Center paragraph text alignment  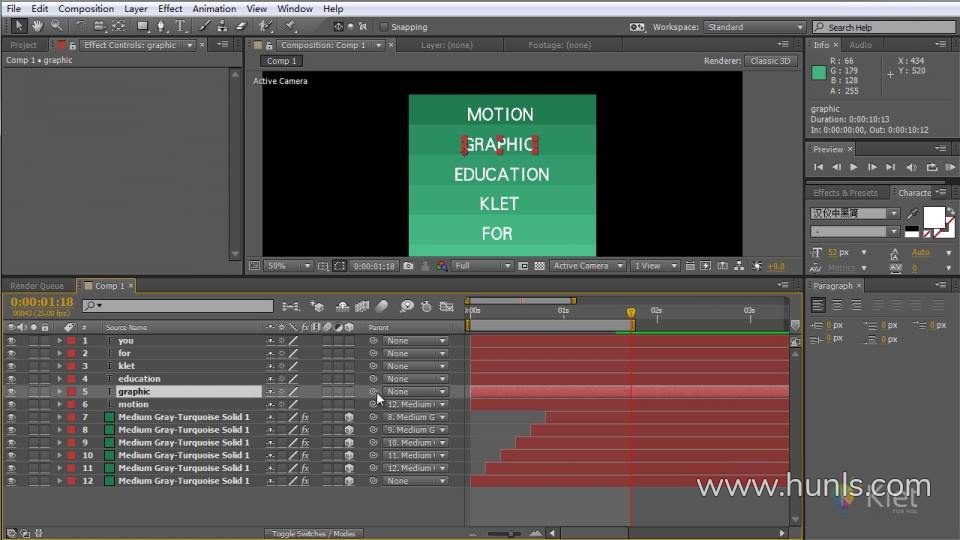pos(837,305)
